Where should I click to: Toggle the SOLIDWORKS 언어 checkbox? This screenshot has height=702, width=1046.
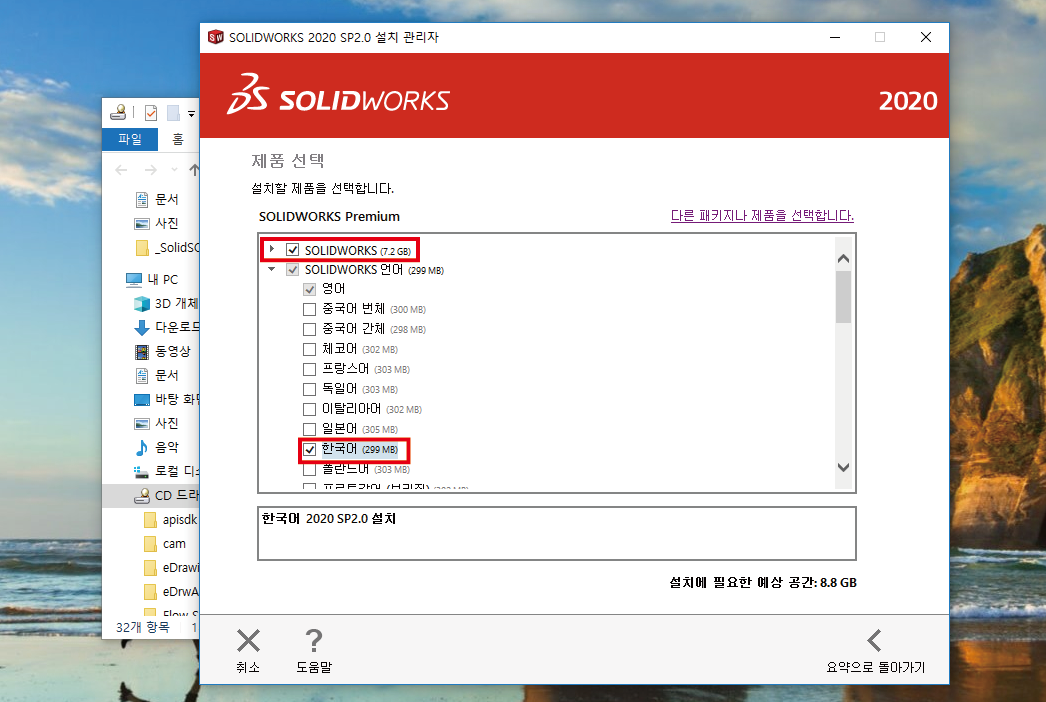[x=292, y=270]
